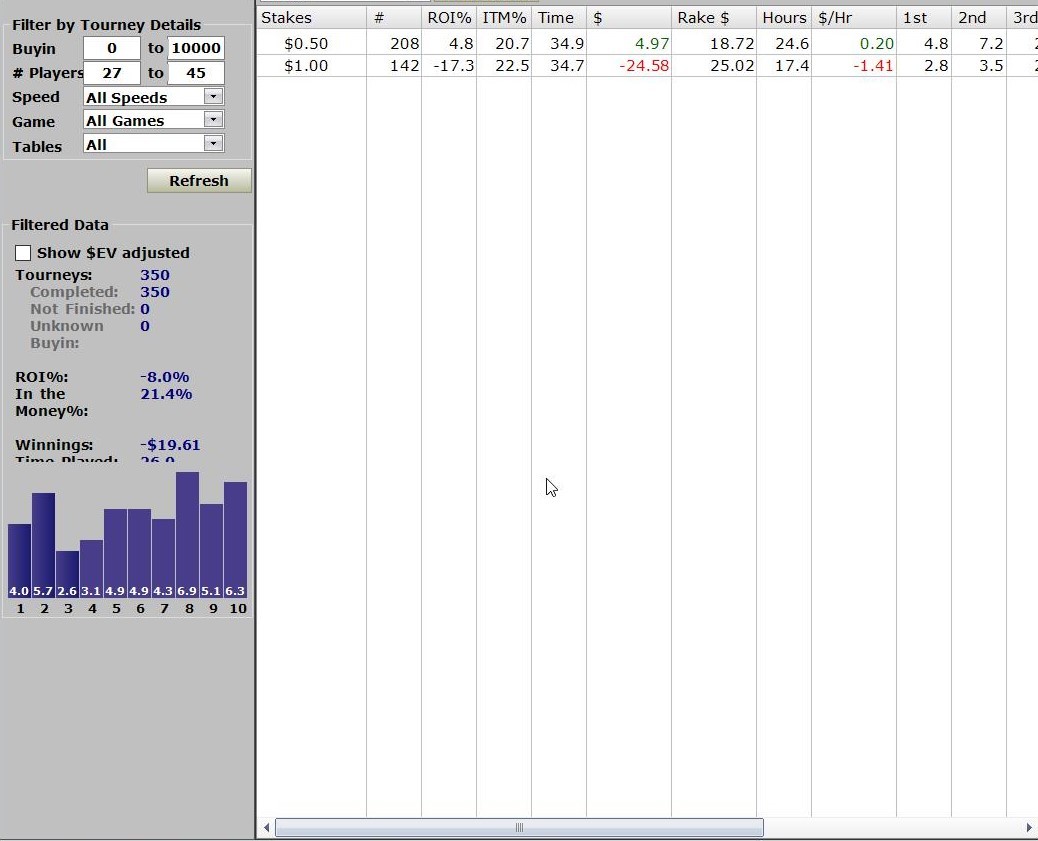1038x841 pixels.
Task: Open the Speed dropdown arrow
Action: pyautogui.click(x=213, y=97)
